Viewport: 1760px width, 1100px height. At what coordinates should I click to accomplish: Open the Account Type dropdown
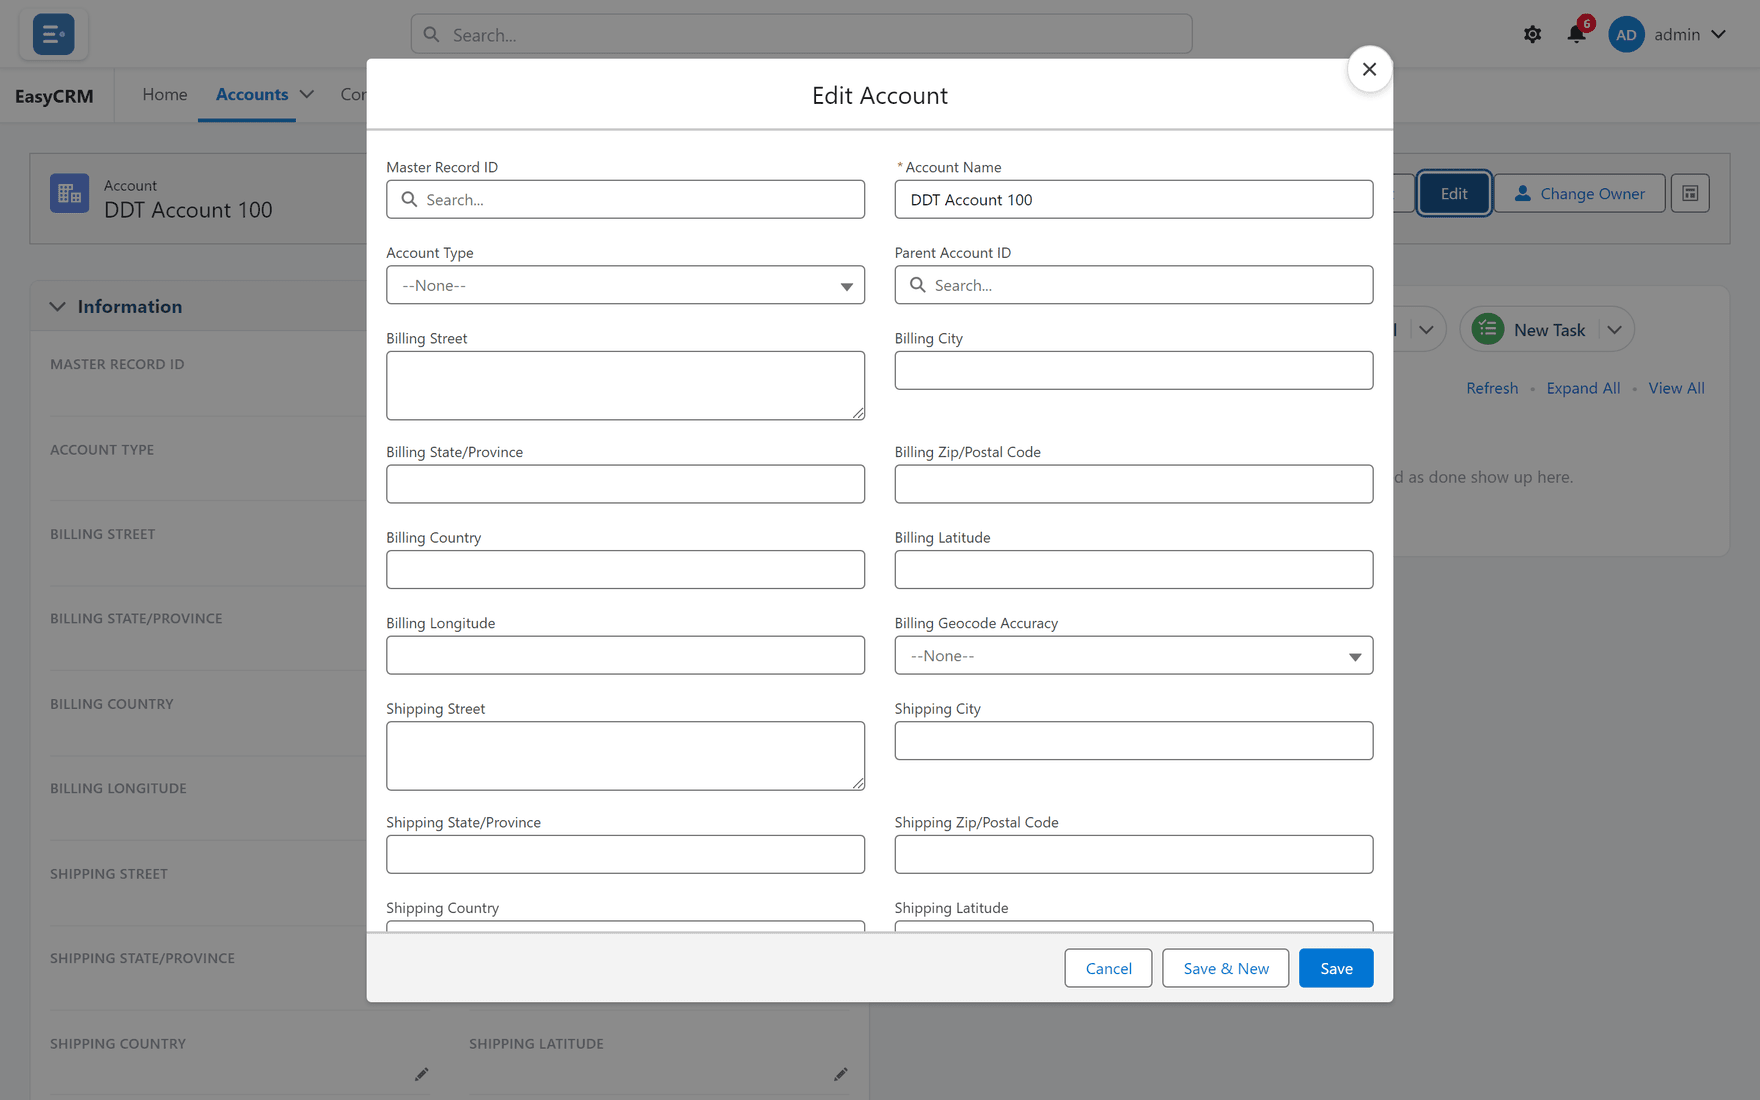(x=625, y=285)
